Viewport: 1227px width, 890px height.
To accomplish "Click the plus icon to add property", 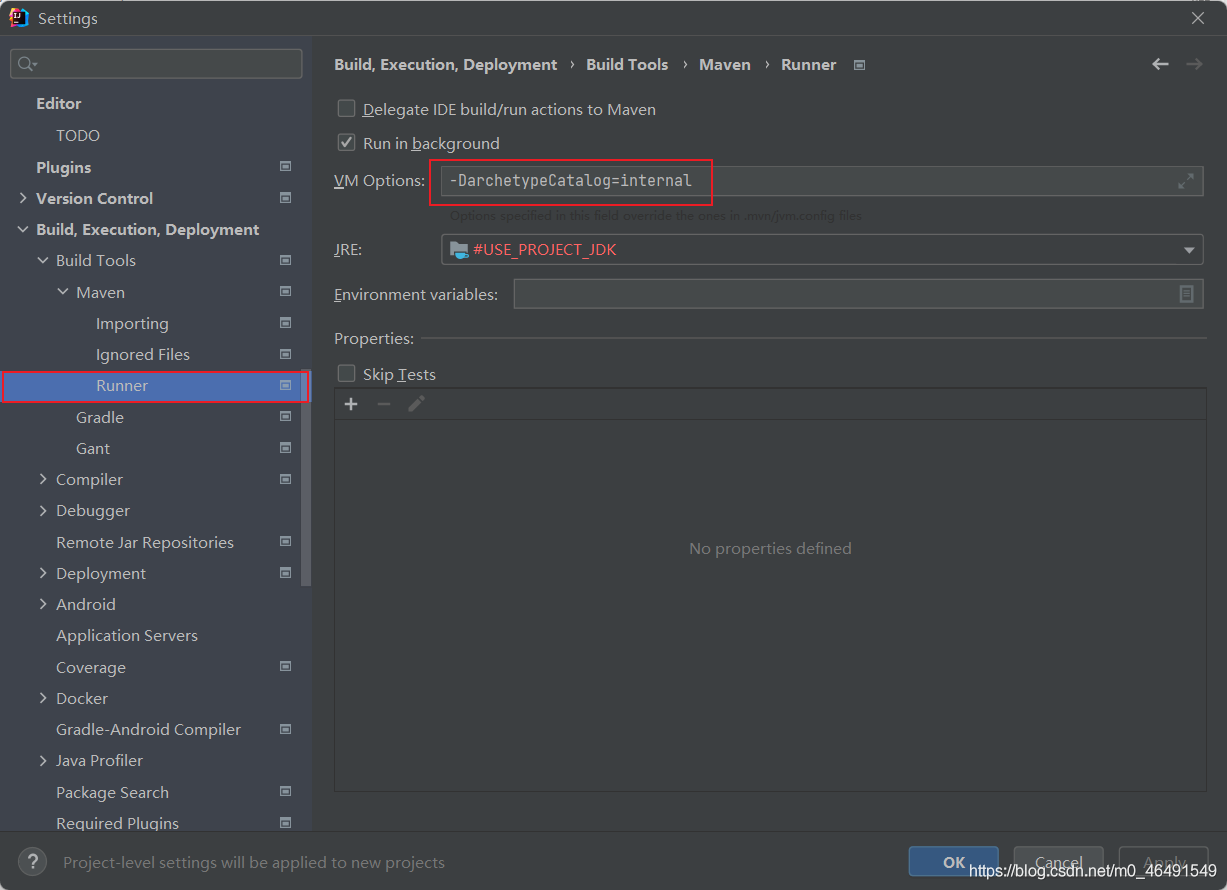I will tap(351, 404).
